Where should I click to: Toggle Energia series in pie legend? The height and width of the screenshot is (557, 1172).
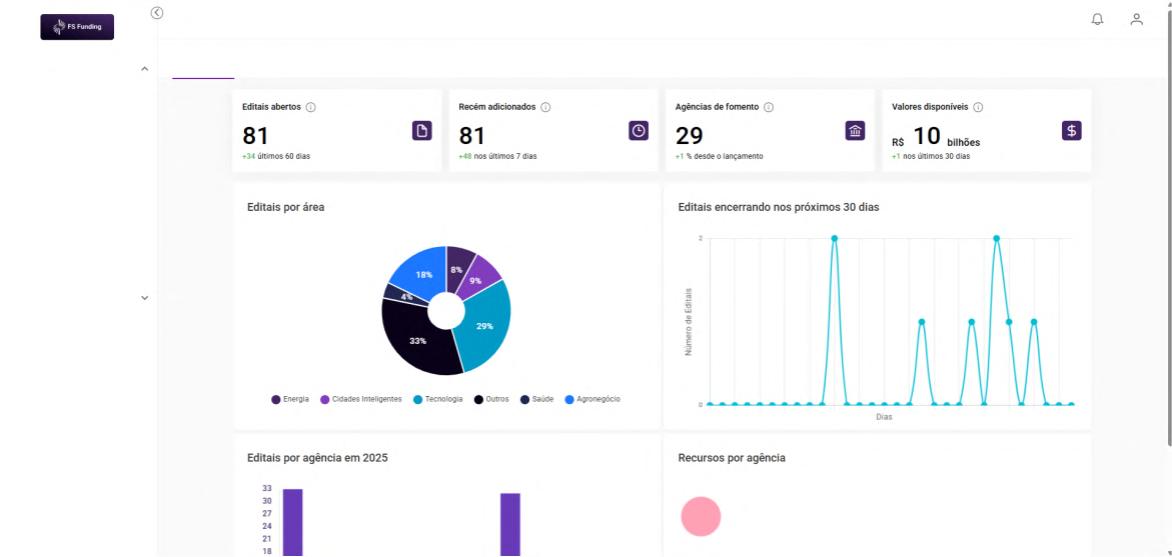click(x=290, y=399)
